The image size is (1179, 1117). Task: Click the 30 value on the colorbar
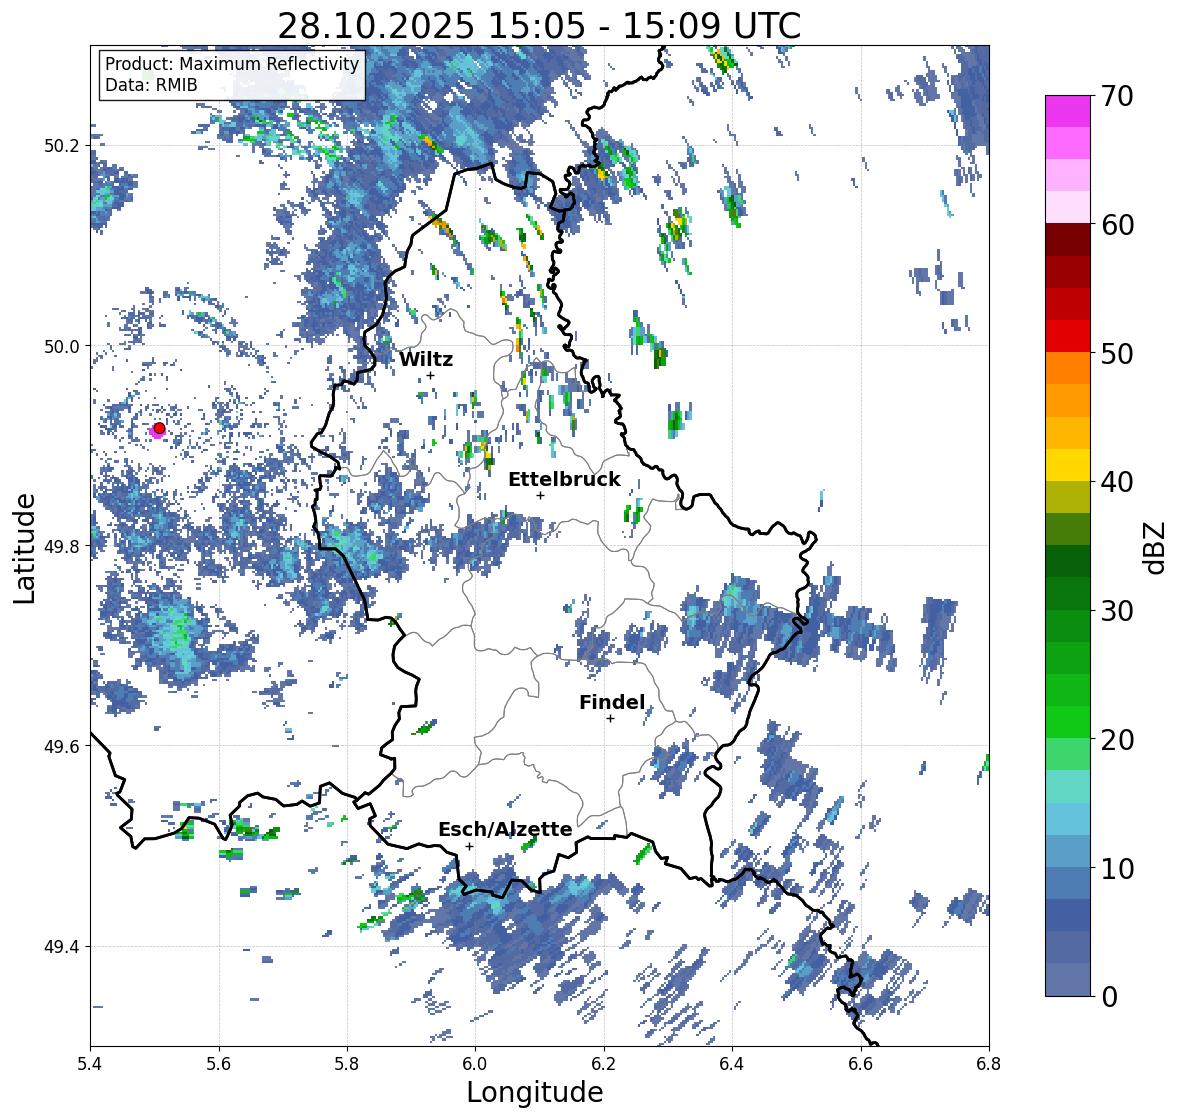(1117, 611)
